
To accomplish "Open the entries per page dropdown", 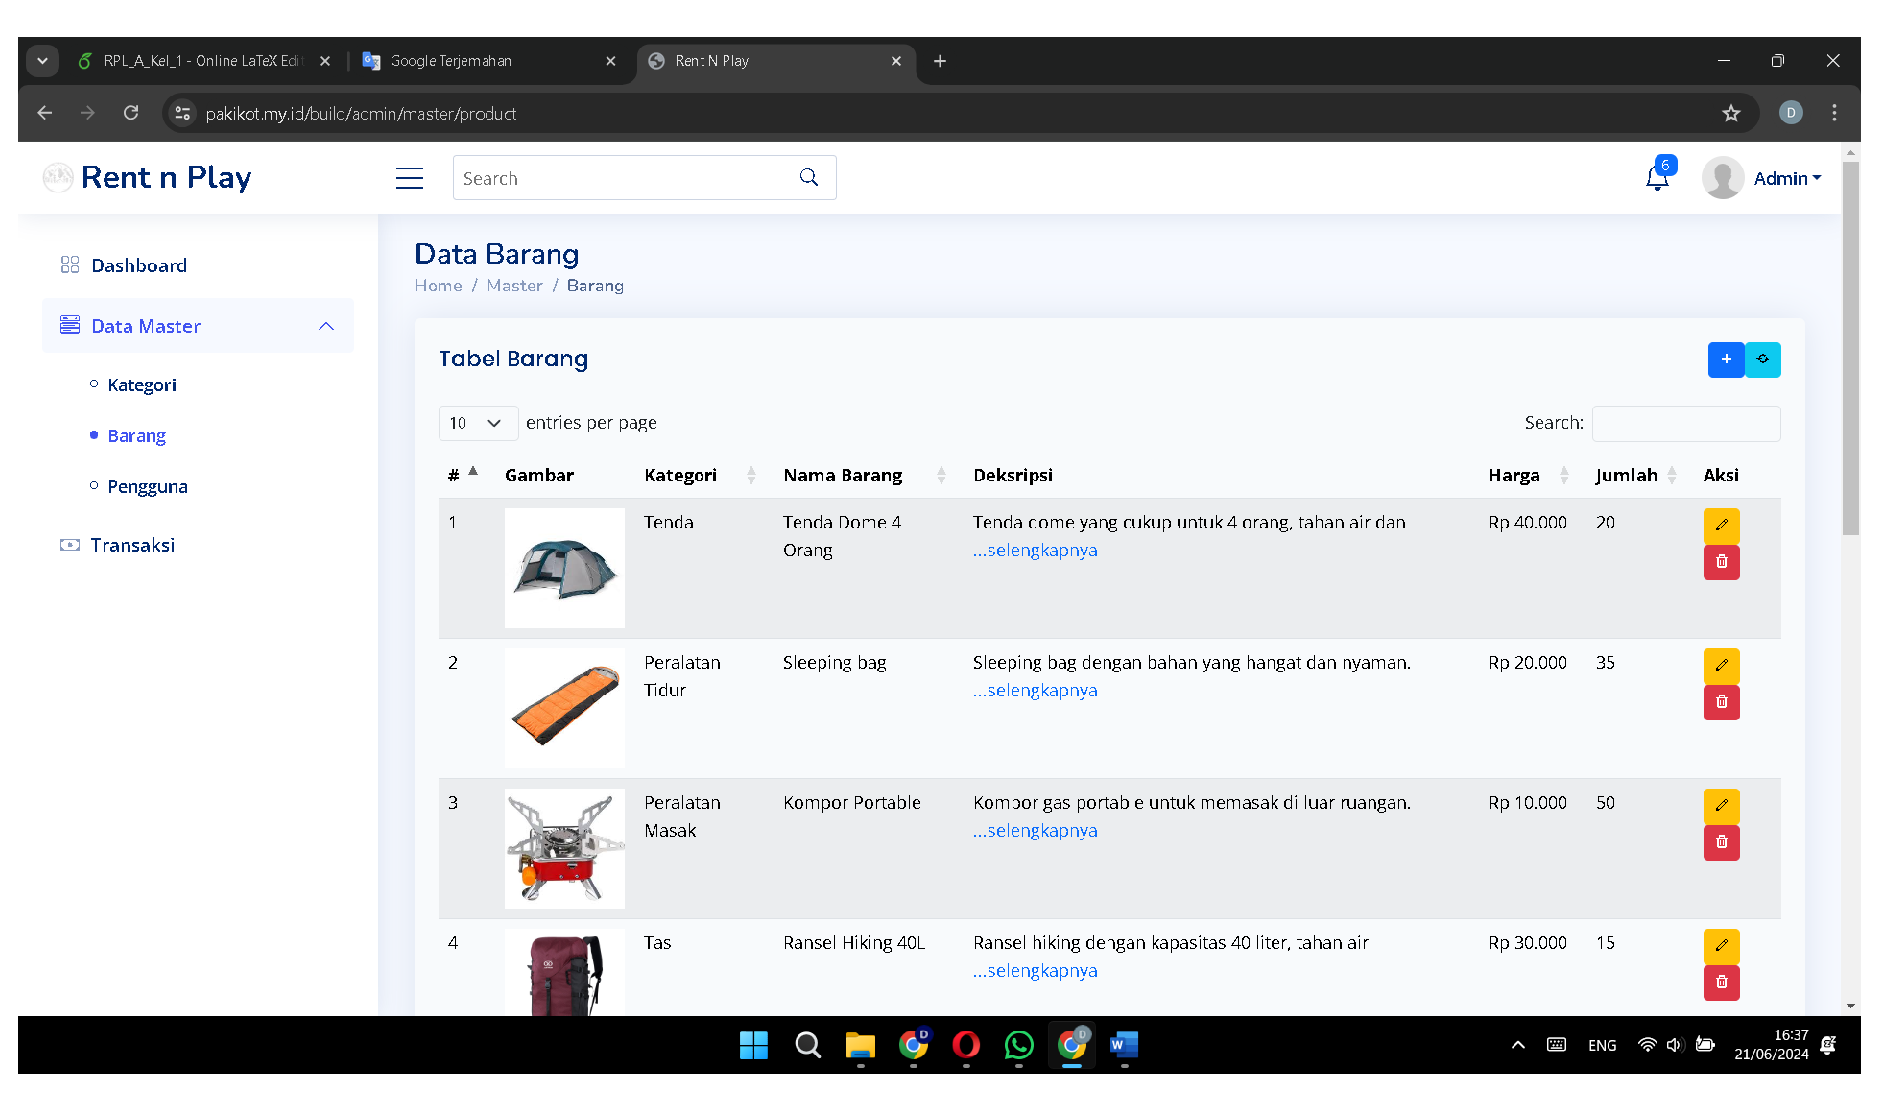I will pos(477,423).
